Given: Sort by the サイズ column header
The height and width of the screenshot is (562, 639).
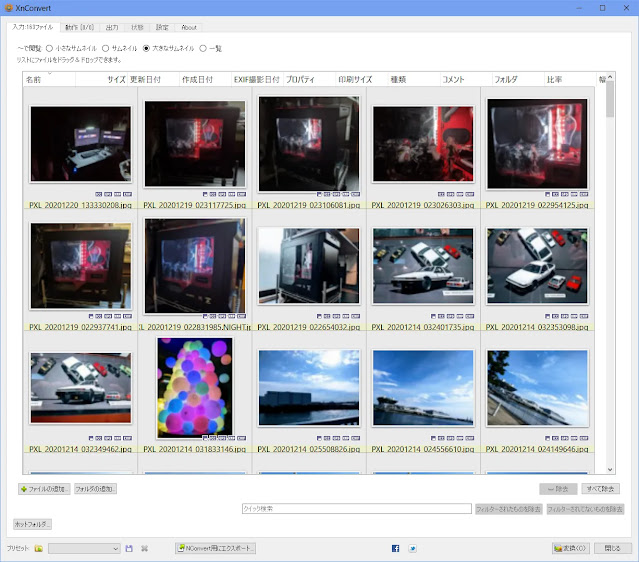Looking at the screenshot, I should pyautogui.click(x=101, y=79).
